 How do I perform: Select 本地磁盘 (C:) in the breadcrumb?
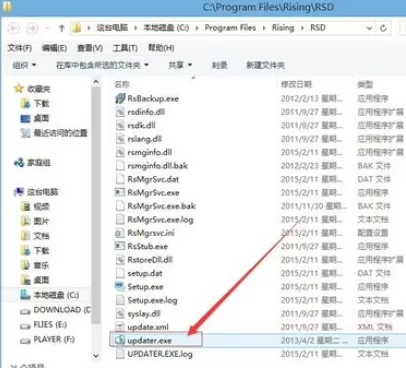[x=166, y=28]
